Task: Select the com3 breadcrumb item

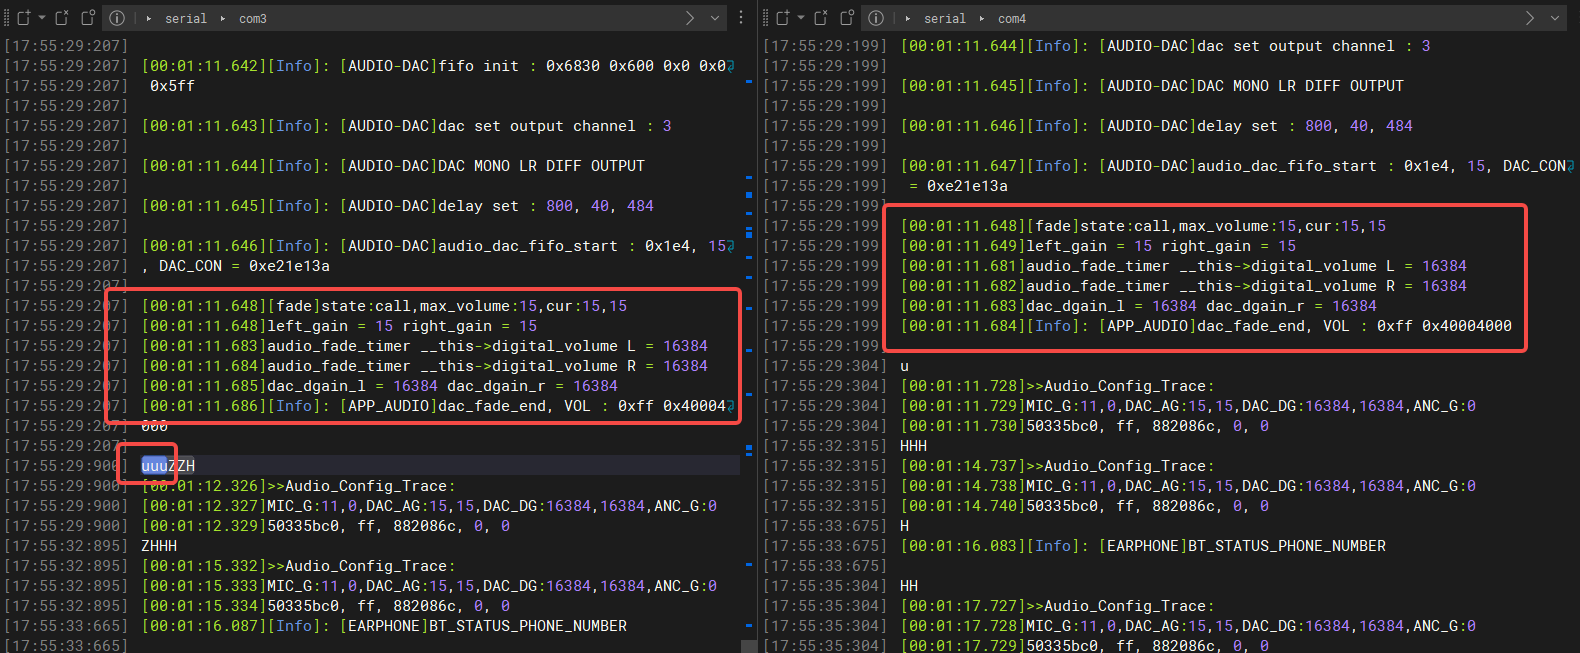Action: (253, 18)
